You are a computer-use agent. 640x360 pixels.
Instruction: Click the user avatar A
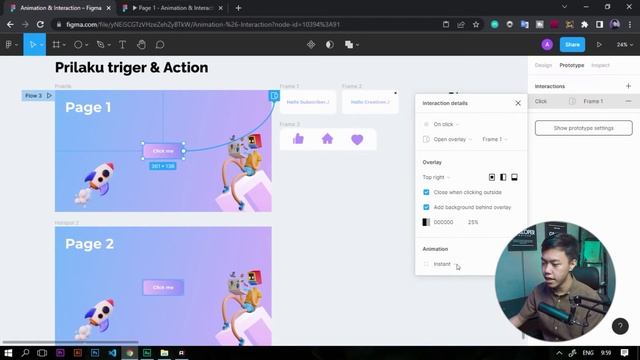547,44
